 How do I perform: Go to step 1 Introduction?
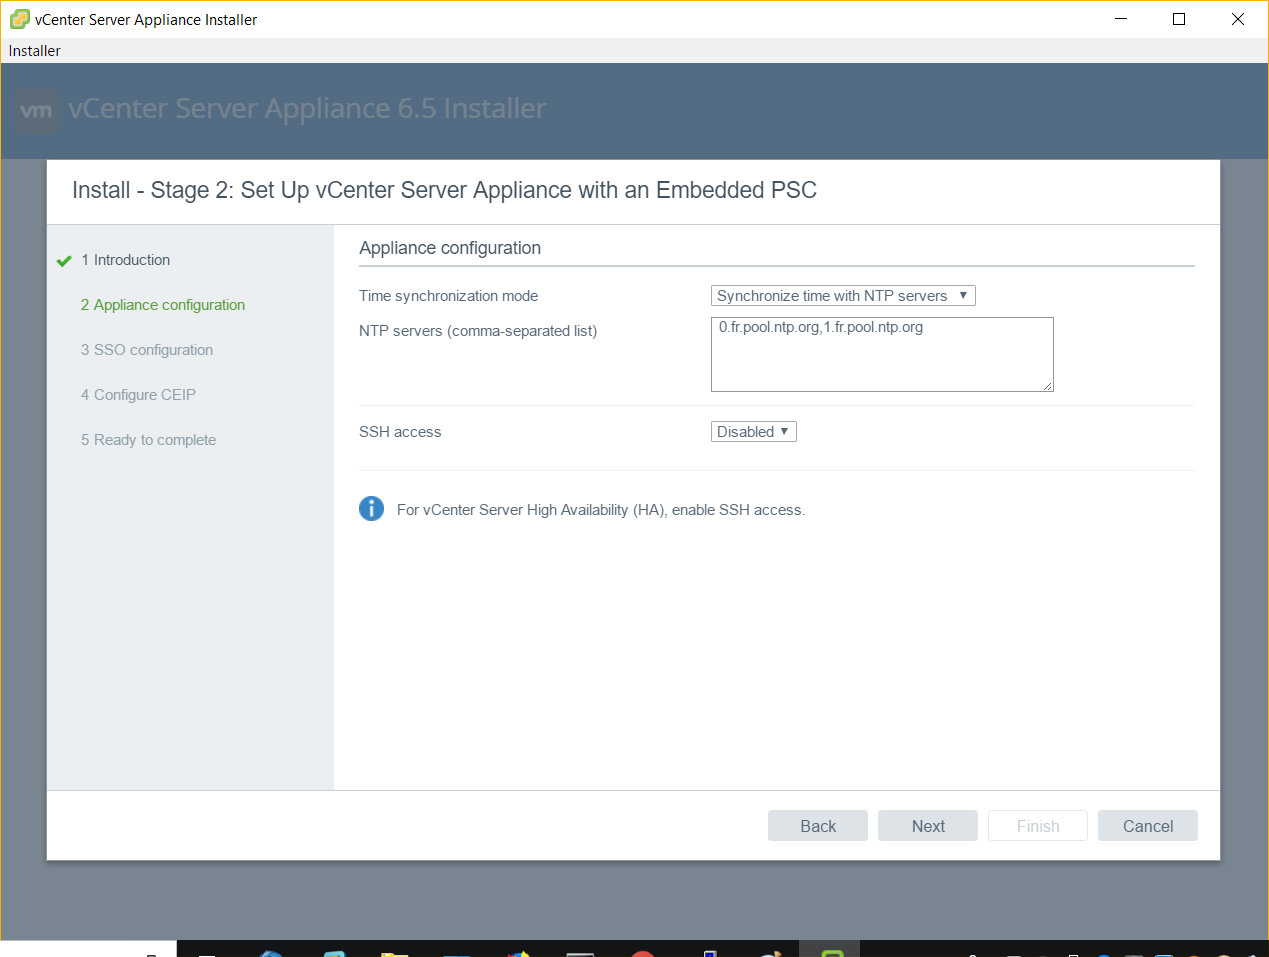point(126,260)
